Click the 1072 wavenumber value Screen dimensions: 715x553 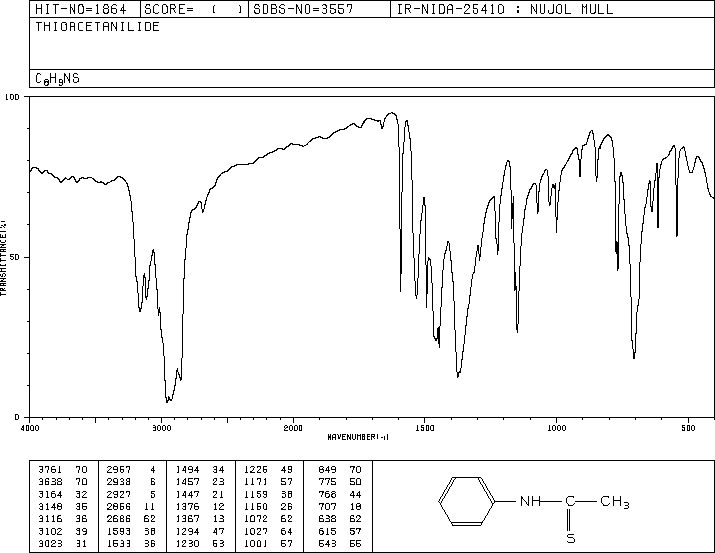pos(256,519)
